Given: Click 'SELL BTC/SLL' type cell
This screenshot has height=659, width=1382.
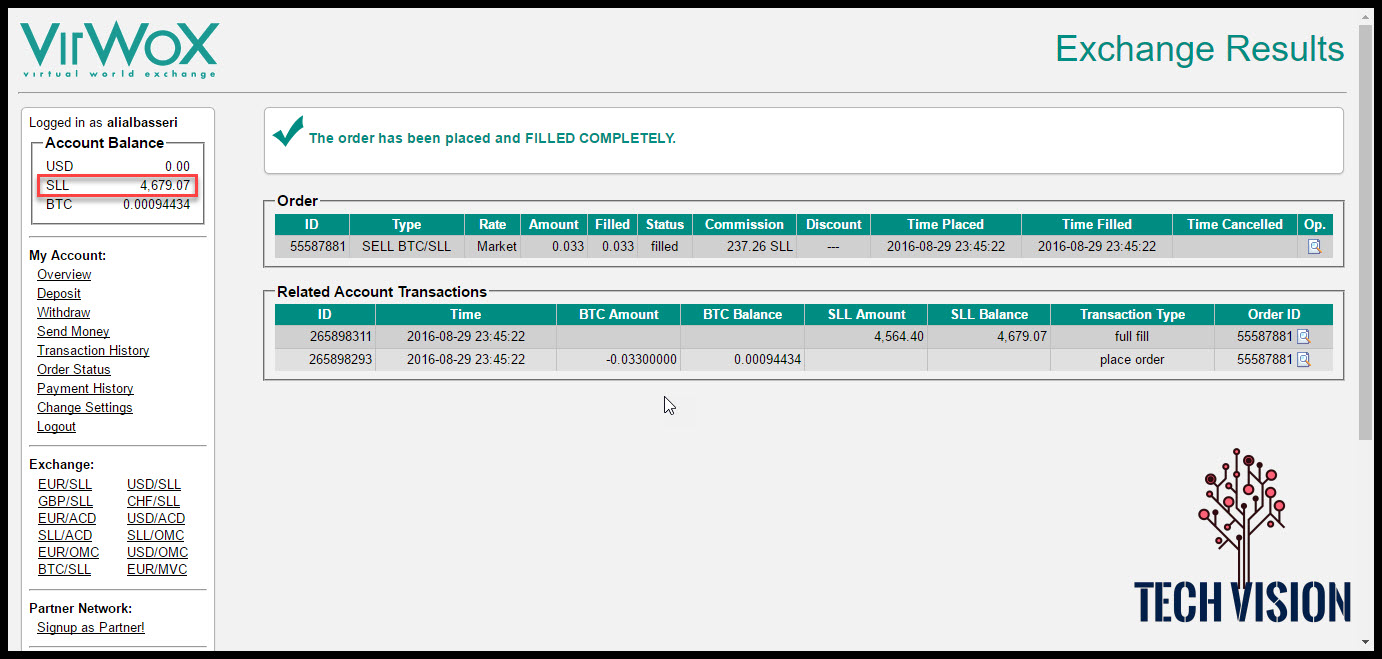Looking at the screenshot, I should pos(407,246).
